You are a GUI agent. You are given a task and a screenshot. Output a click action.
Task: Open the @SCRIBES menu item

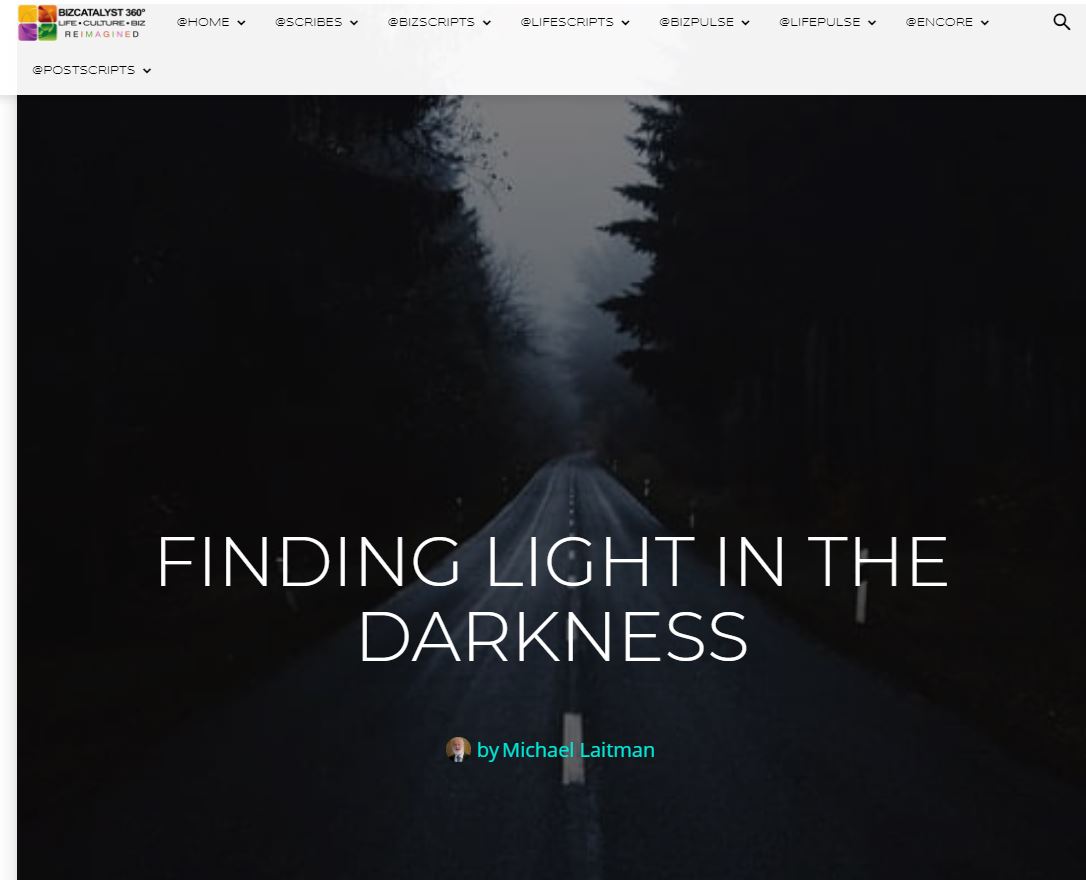point(308,22)
